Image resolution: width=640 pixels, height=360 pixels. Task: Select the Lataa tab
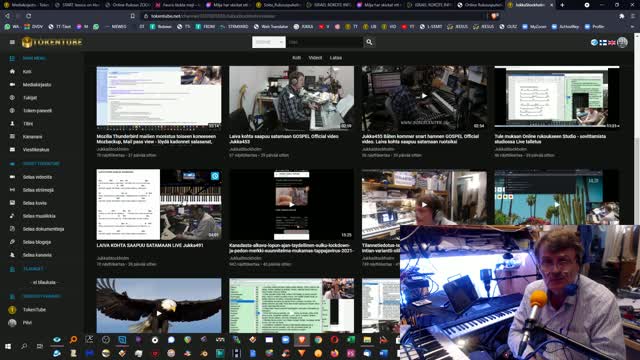[x=336, y=58]
